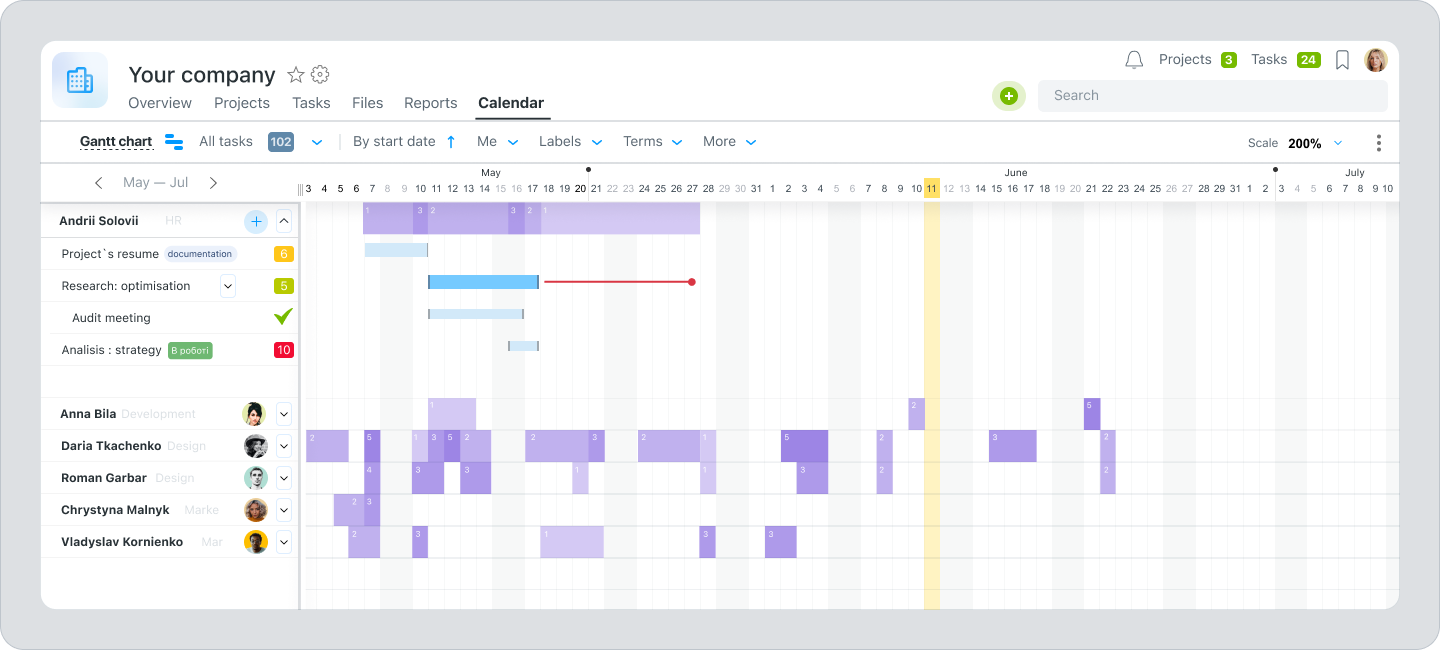This screenshot has width=1440, height=650.
Task: Click the green plus button near search
Action: tap(1009, 96)
